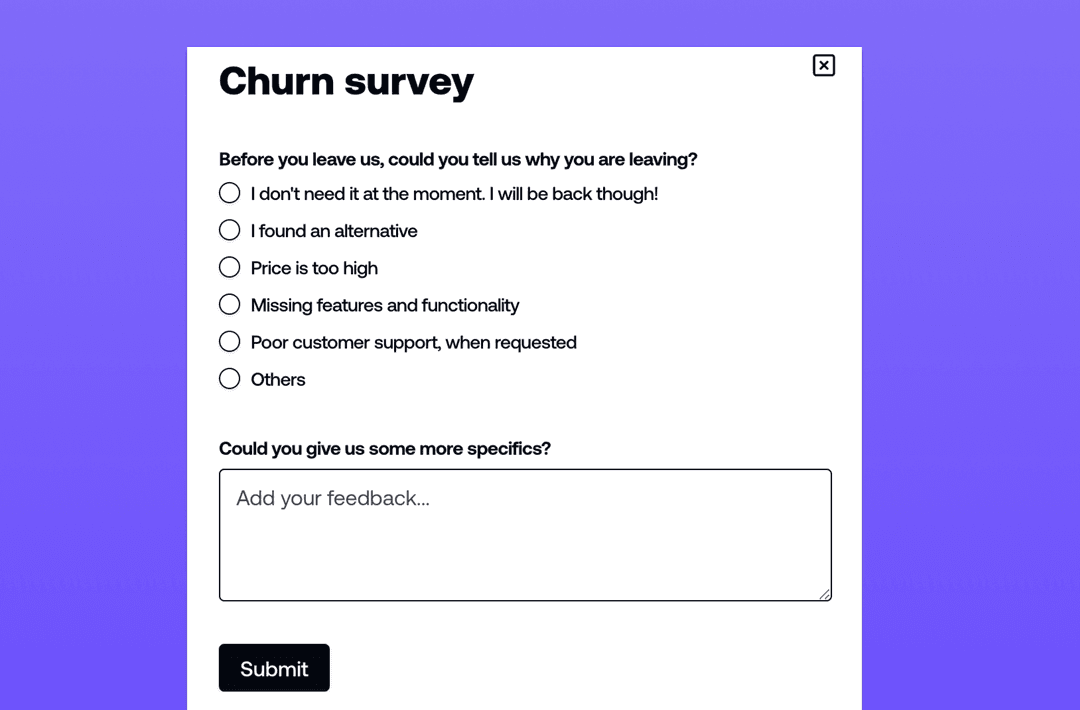Click the "Could you give us some more specifics?" label
The height and width of the screenshot is (710, 1080).
[385, 448]
